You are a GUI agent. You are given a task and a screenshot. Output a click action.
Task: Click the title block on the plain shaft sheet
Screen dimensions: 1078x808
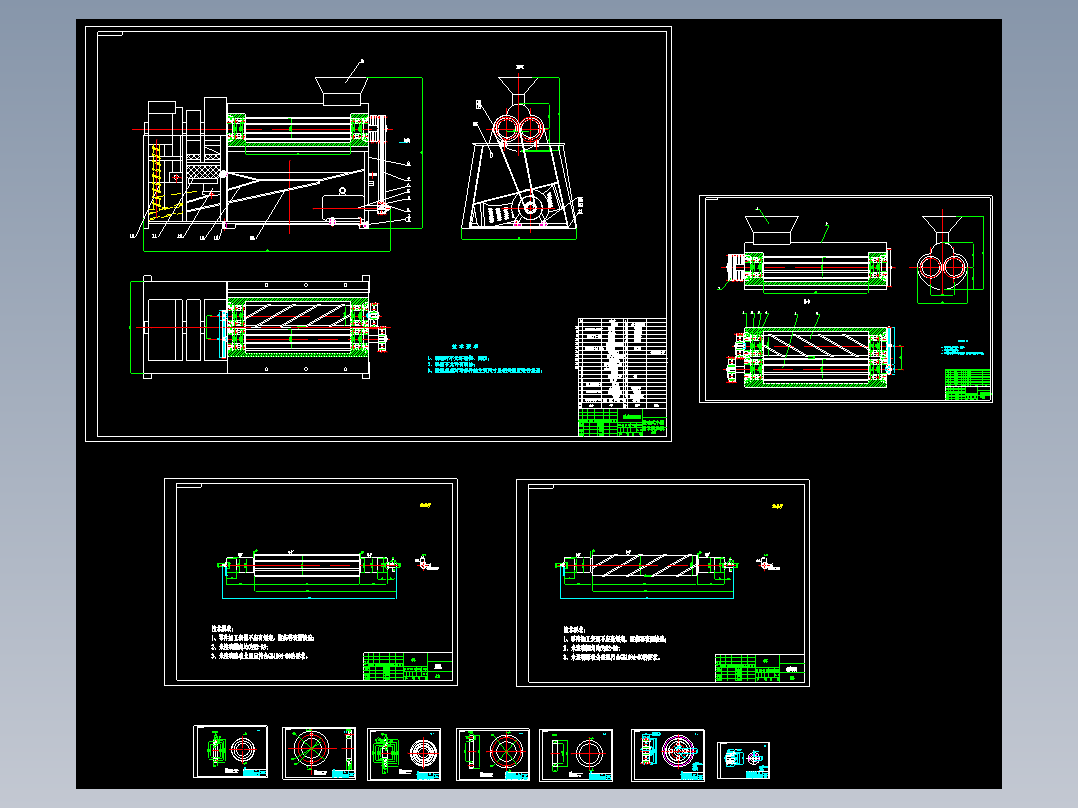[408, 666]
